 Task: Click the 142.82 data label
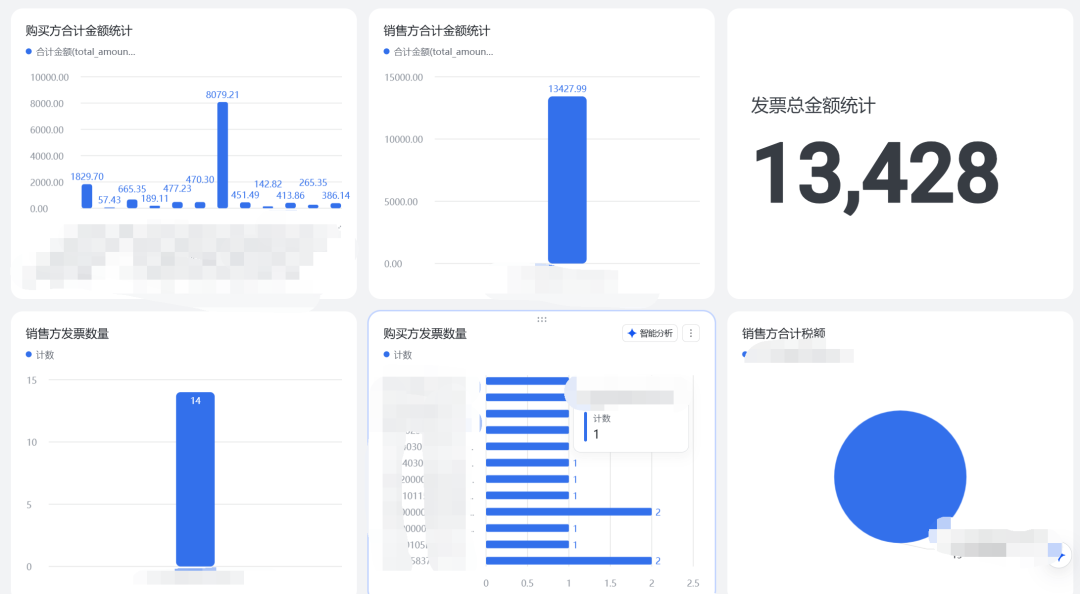[x=268, y=185]
